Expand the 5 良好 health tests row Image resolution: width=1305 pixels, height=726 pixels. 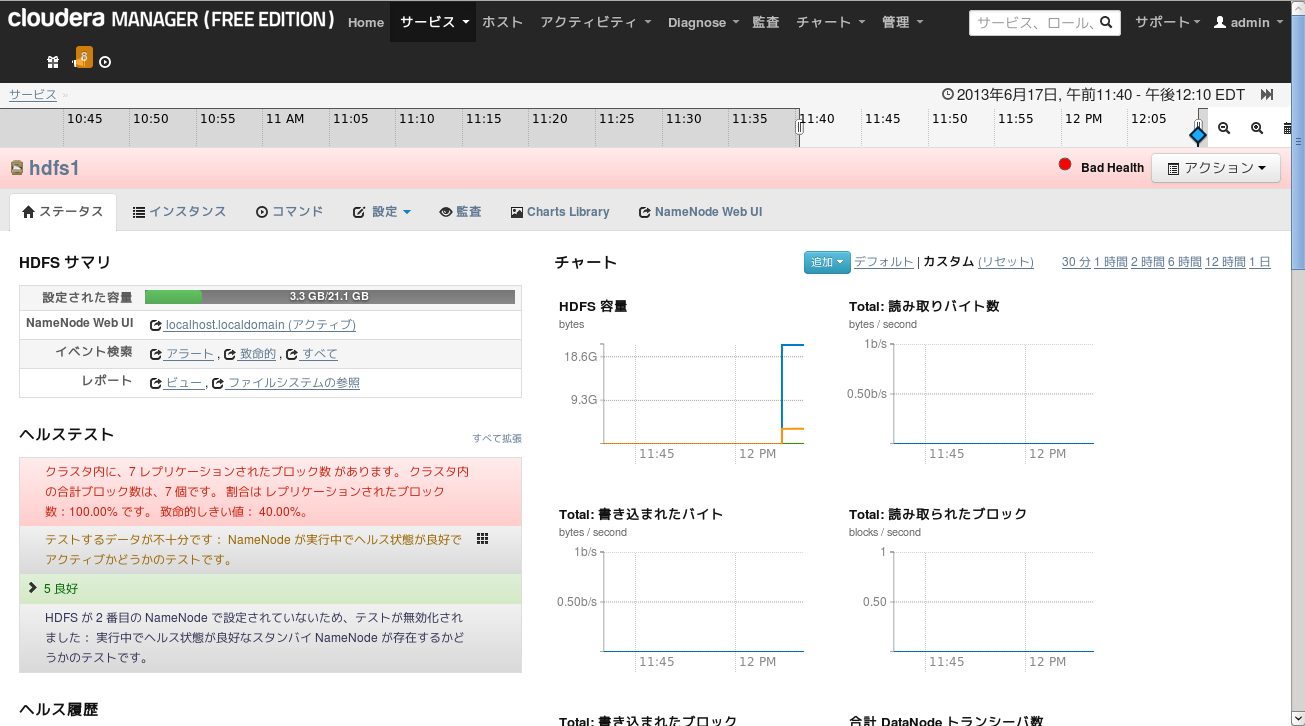point(270,589)
